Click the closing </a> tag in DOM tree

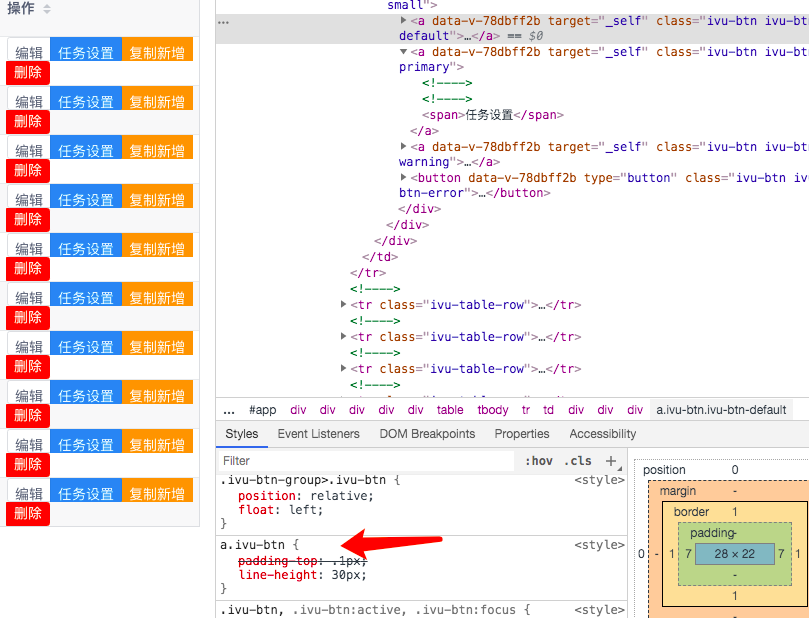pos(424,131)
